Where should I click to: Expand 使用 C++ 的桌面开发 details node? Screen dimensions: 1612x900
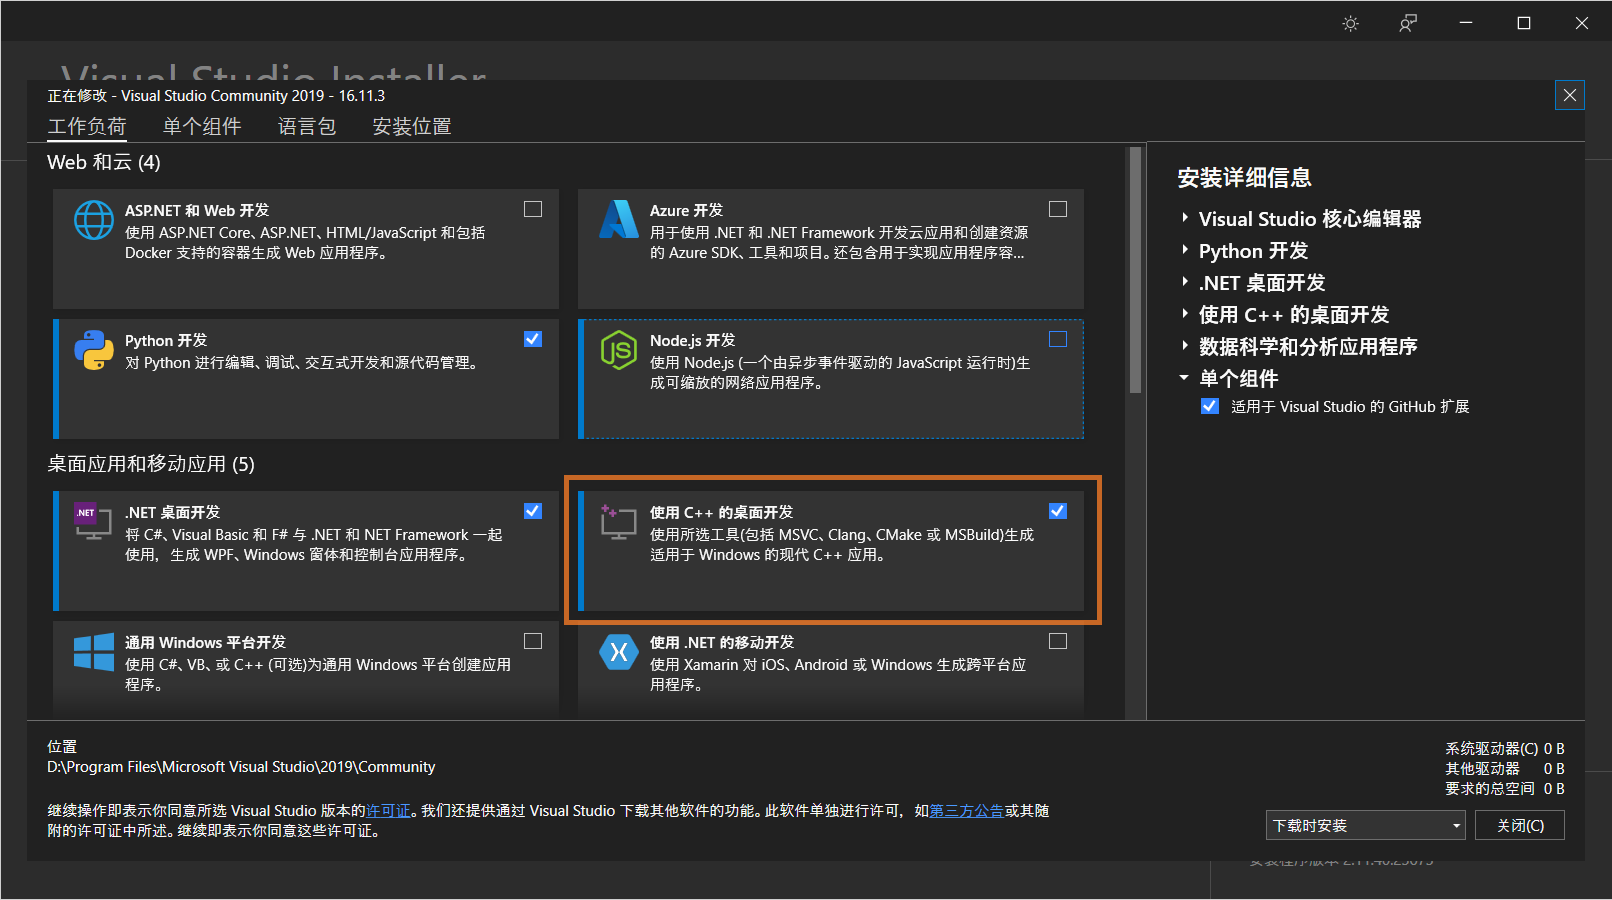tap(1185, 314)
